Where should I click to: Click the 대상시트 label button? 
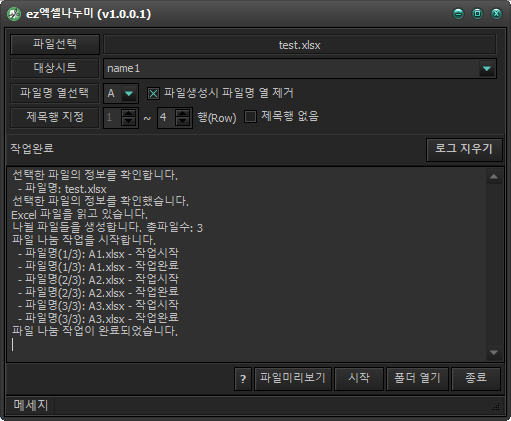tap(55, 68)
